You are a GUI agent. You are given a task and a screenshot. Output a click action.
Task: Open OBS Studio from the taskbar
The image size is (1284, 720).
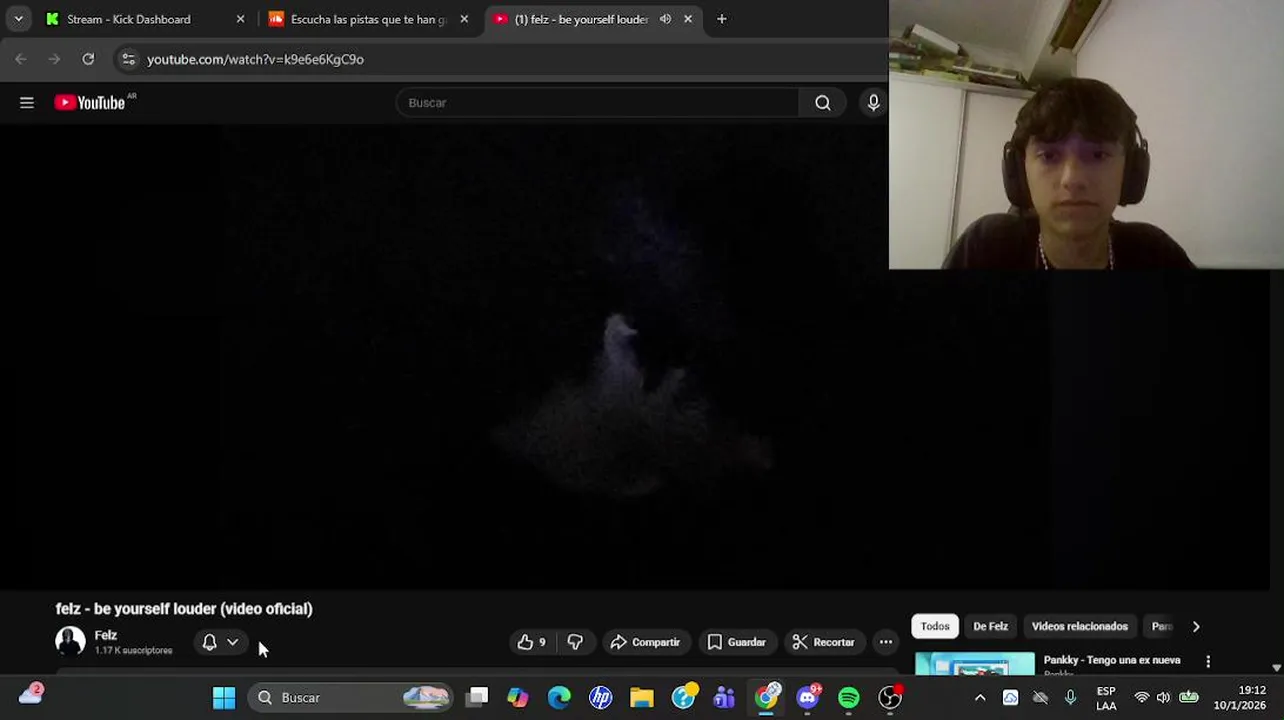tap(890, 697)
